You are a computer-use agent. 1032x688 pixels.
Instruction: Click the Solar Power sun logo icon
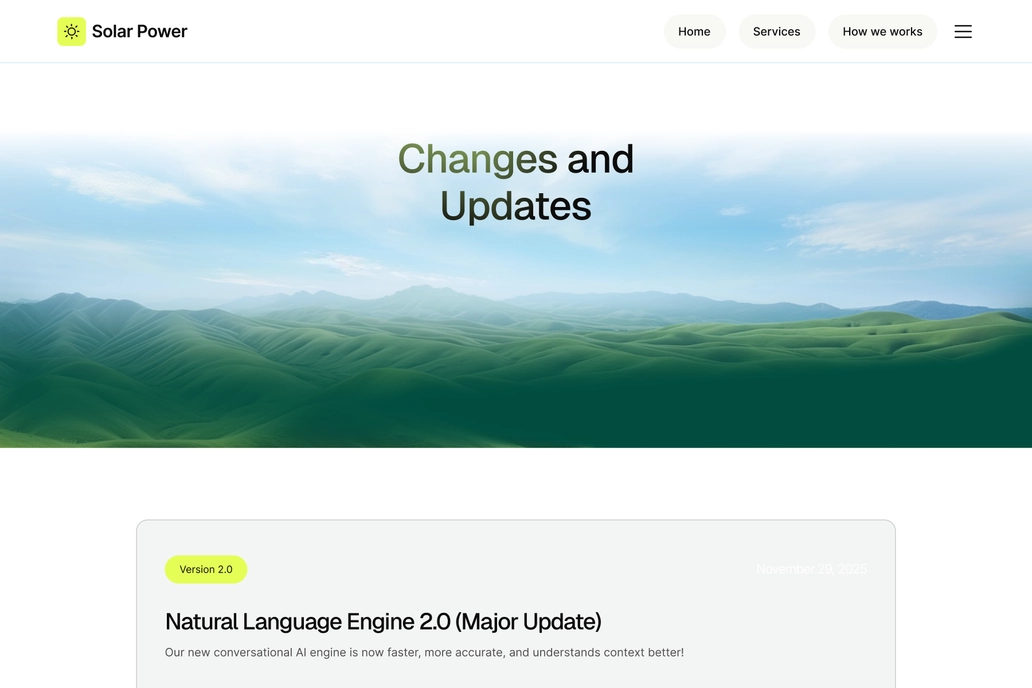coord(71,32)
